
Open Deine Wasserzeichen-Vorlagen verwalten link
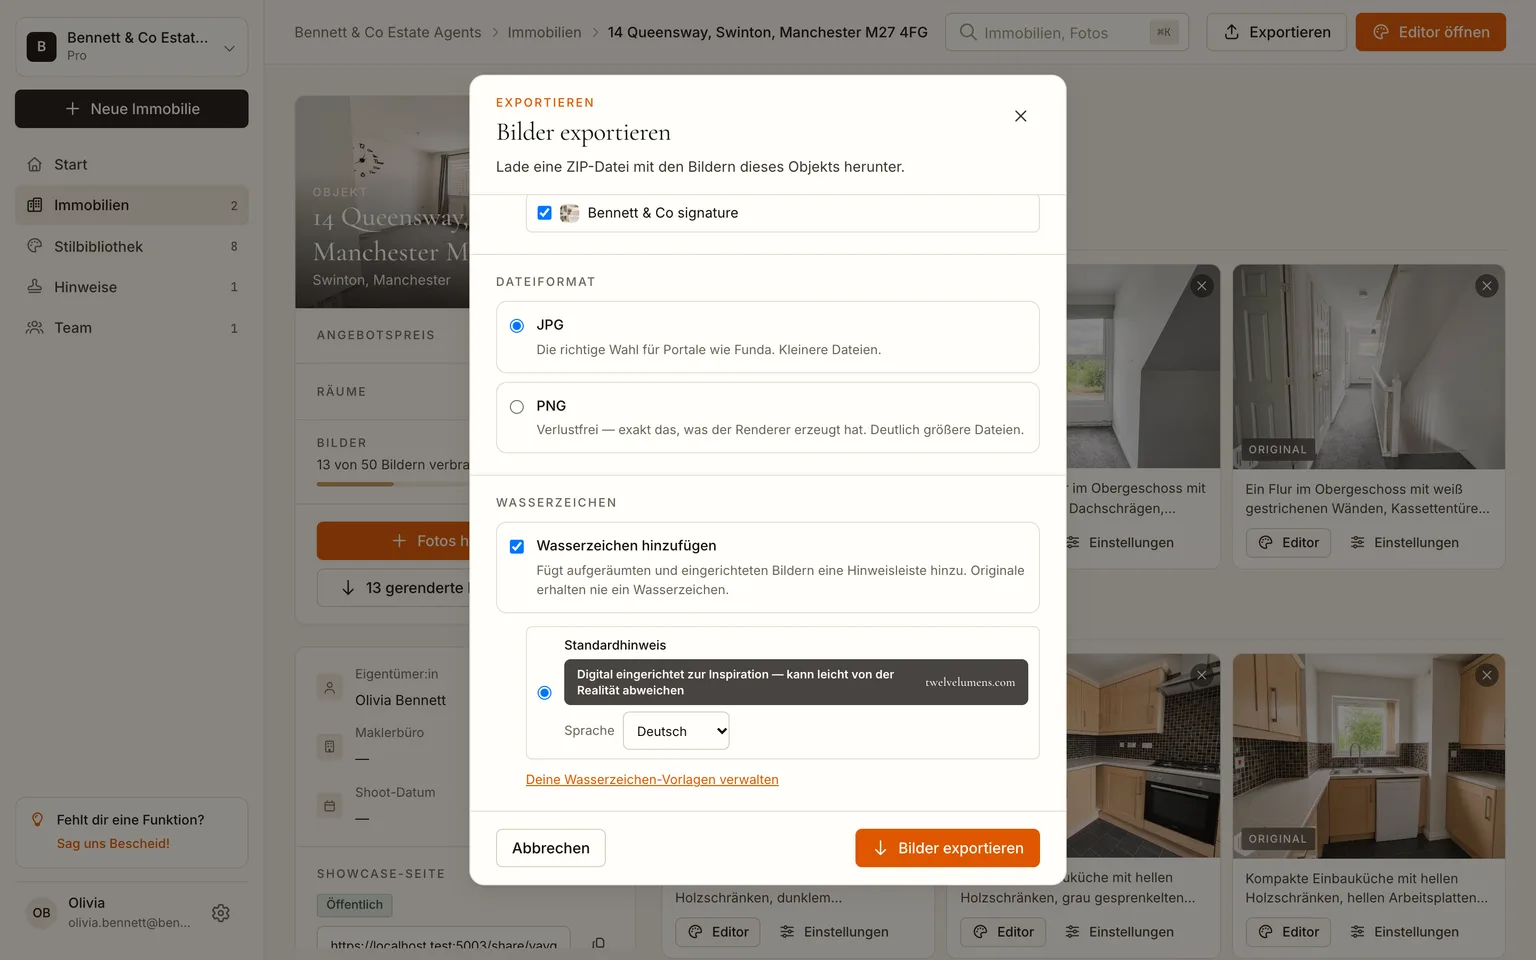coord(652,780)
